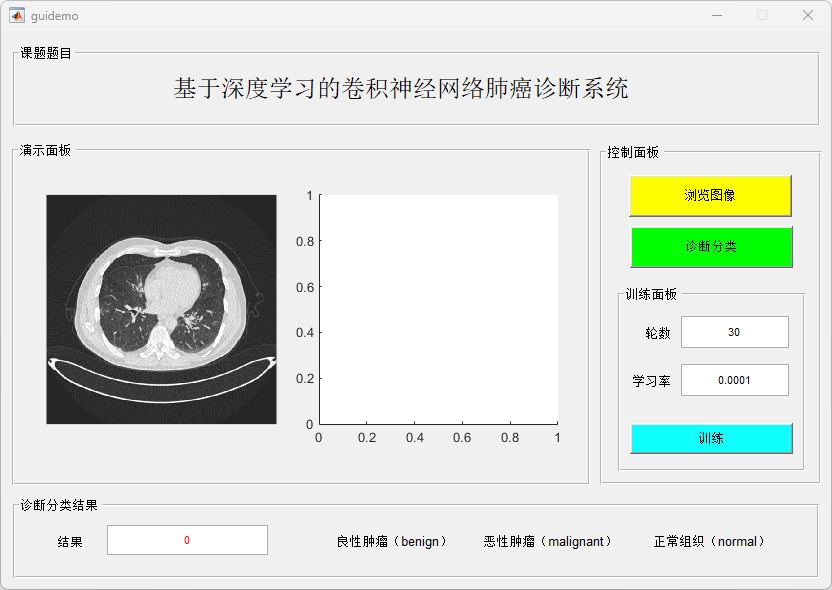Click the 控制面板 panel title
Image resolution: width=832 pixels, height=590 pixels.
click(x=633, y=152)
